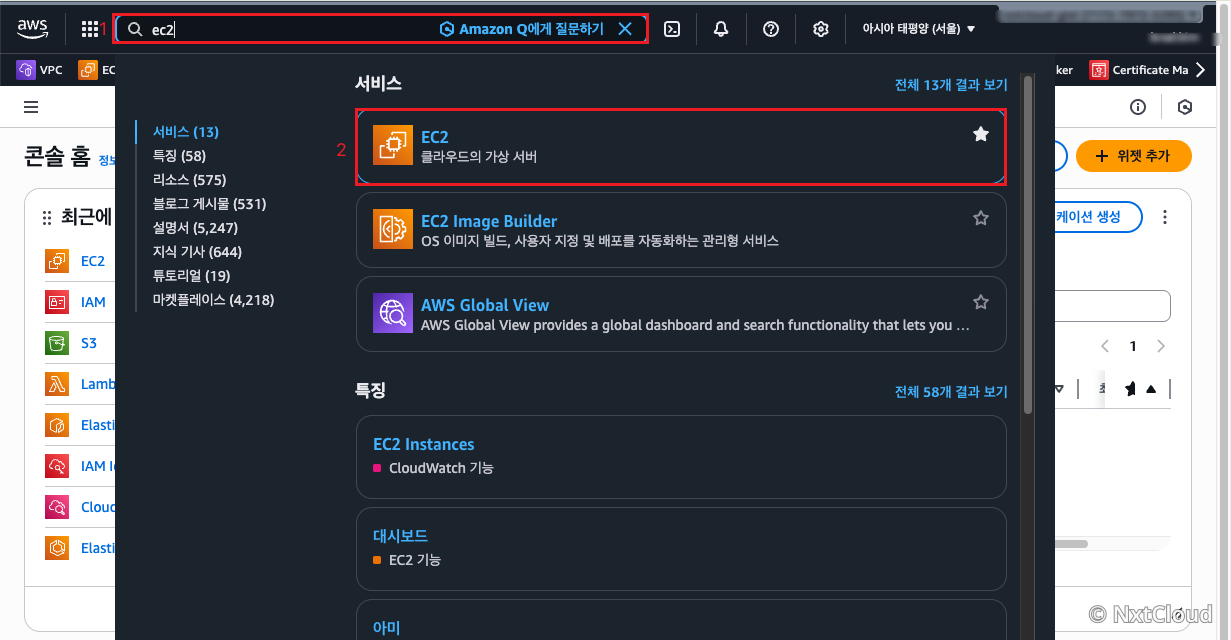The width and height of the screenshot is (1231, 640).
Task: Click the EC2 service icon in the results
Action: pyautogui.click(x=392, y=145)
